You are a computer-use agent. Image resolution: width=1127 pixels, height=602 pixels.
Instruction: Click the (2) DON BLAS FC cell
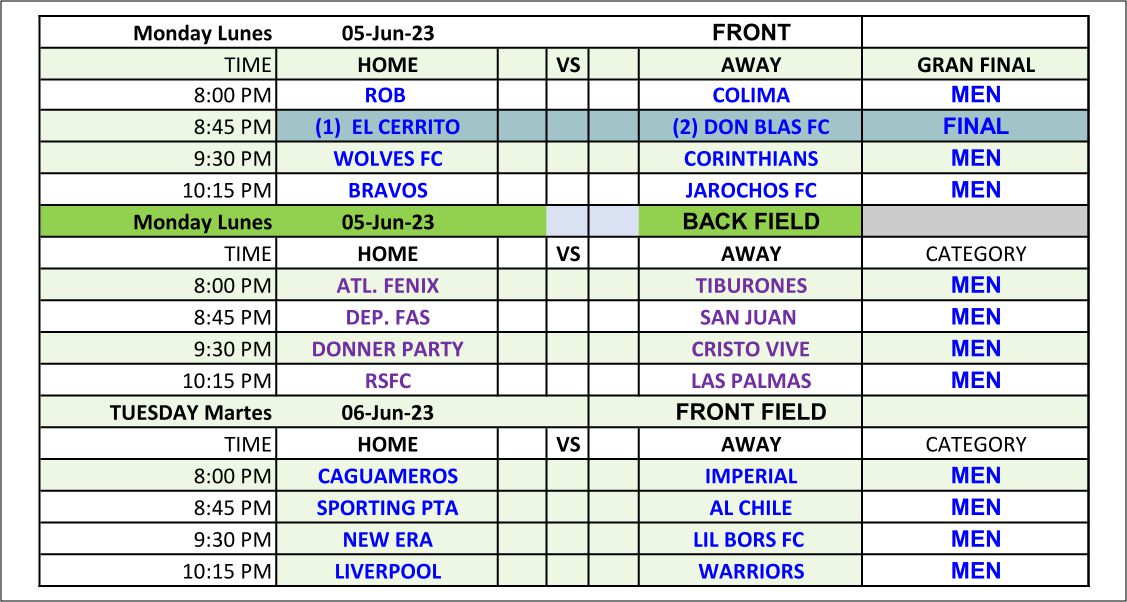point(750,126)
